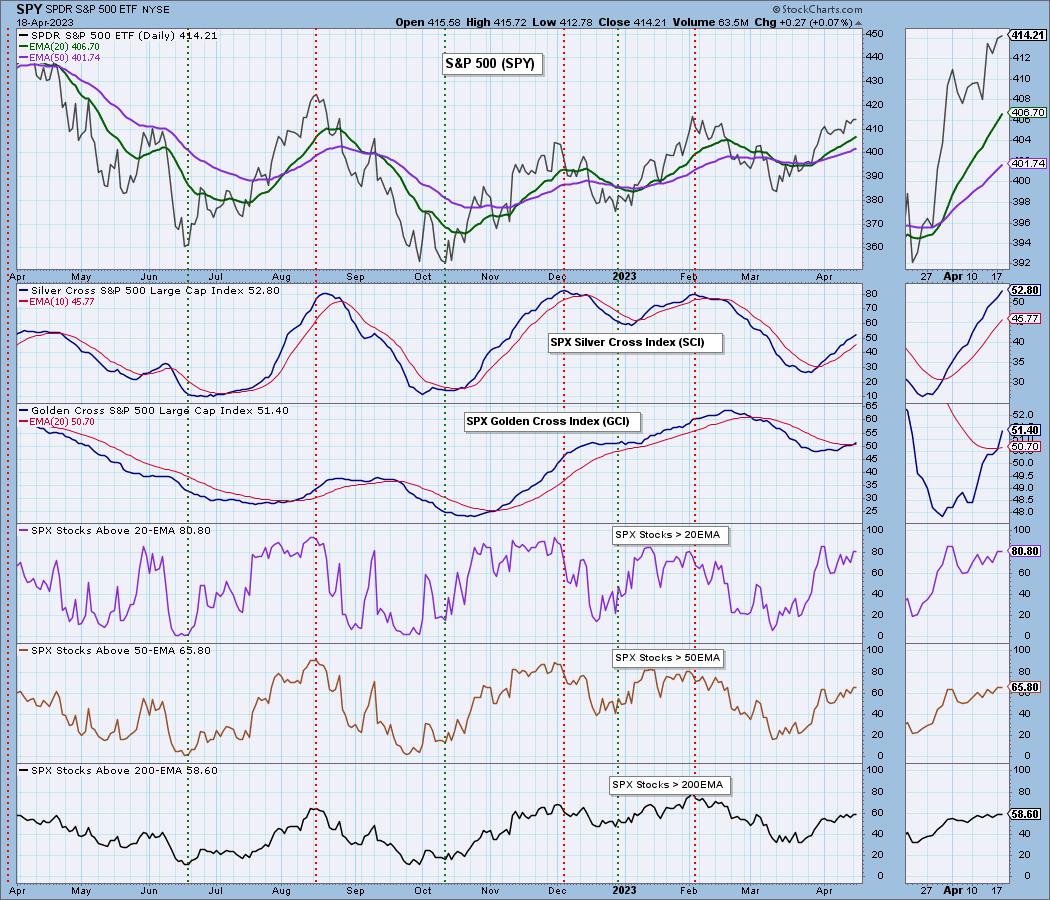Image resolution: width=1050 pixels, height=900 pixels.
Task: Click the SPX Stocks > 50EMA label box
Action: tap(670, 658)
